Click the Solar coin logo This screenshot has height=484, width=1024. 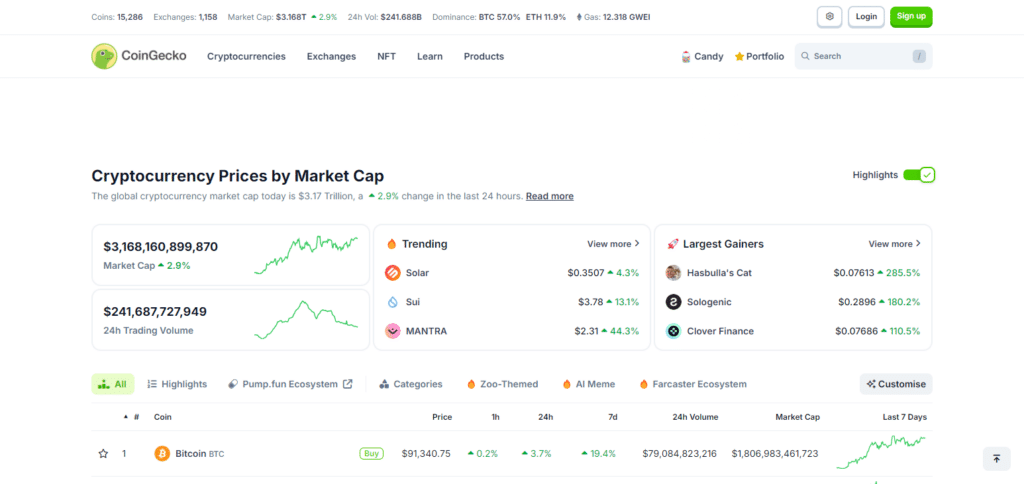pyautogui.click(x=392, y=273)
